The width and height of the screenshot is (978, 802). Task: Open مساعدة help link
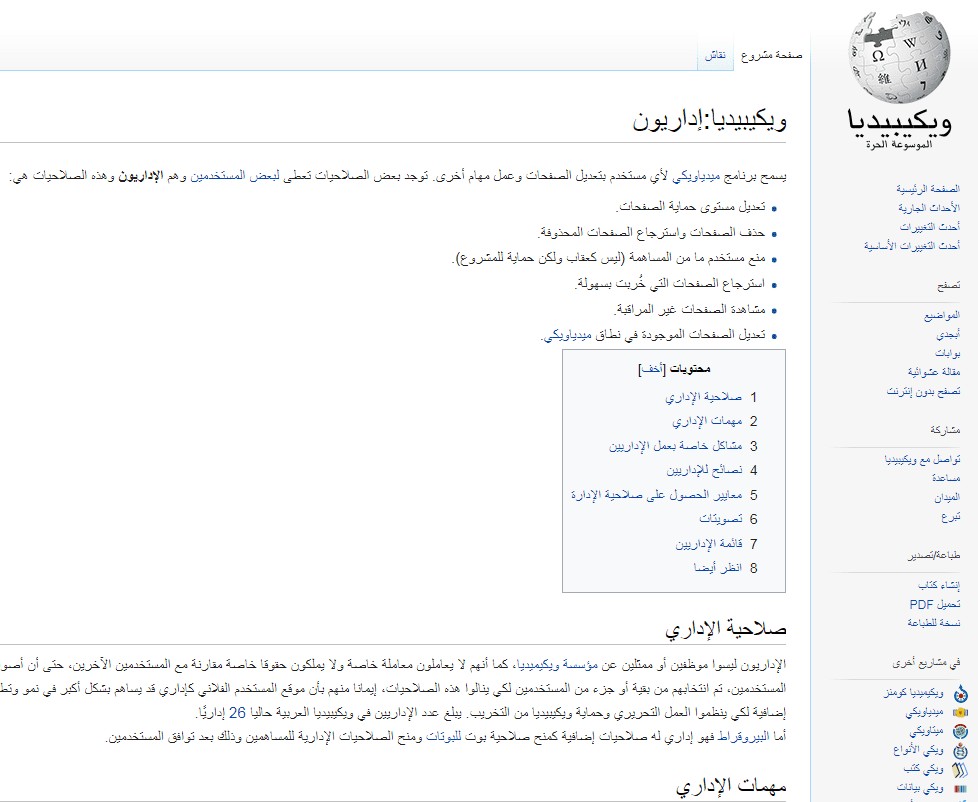pyautogui.click(x=946, y=478)
